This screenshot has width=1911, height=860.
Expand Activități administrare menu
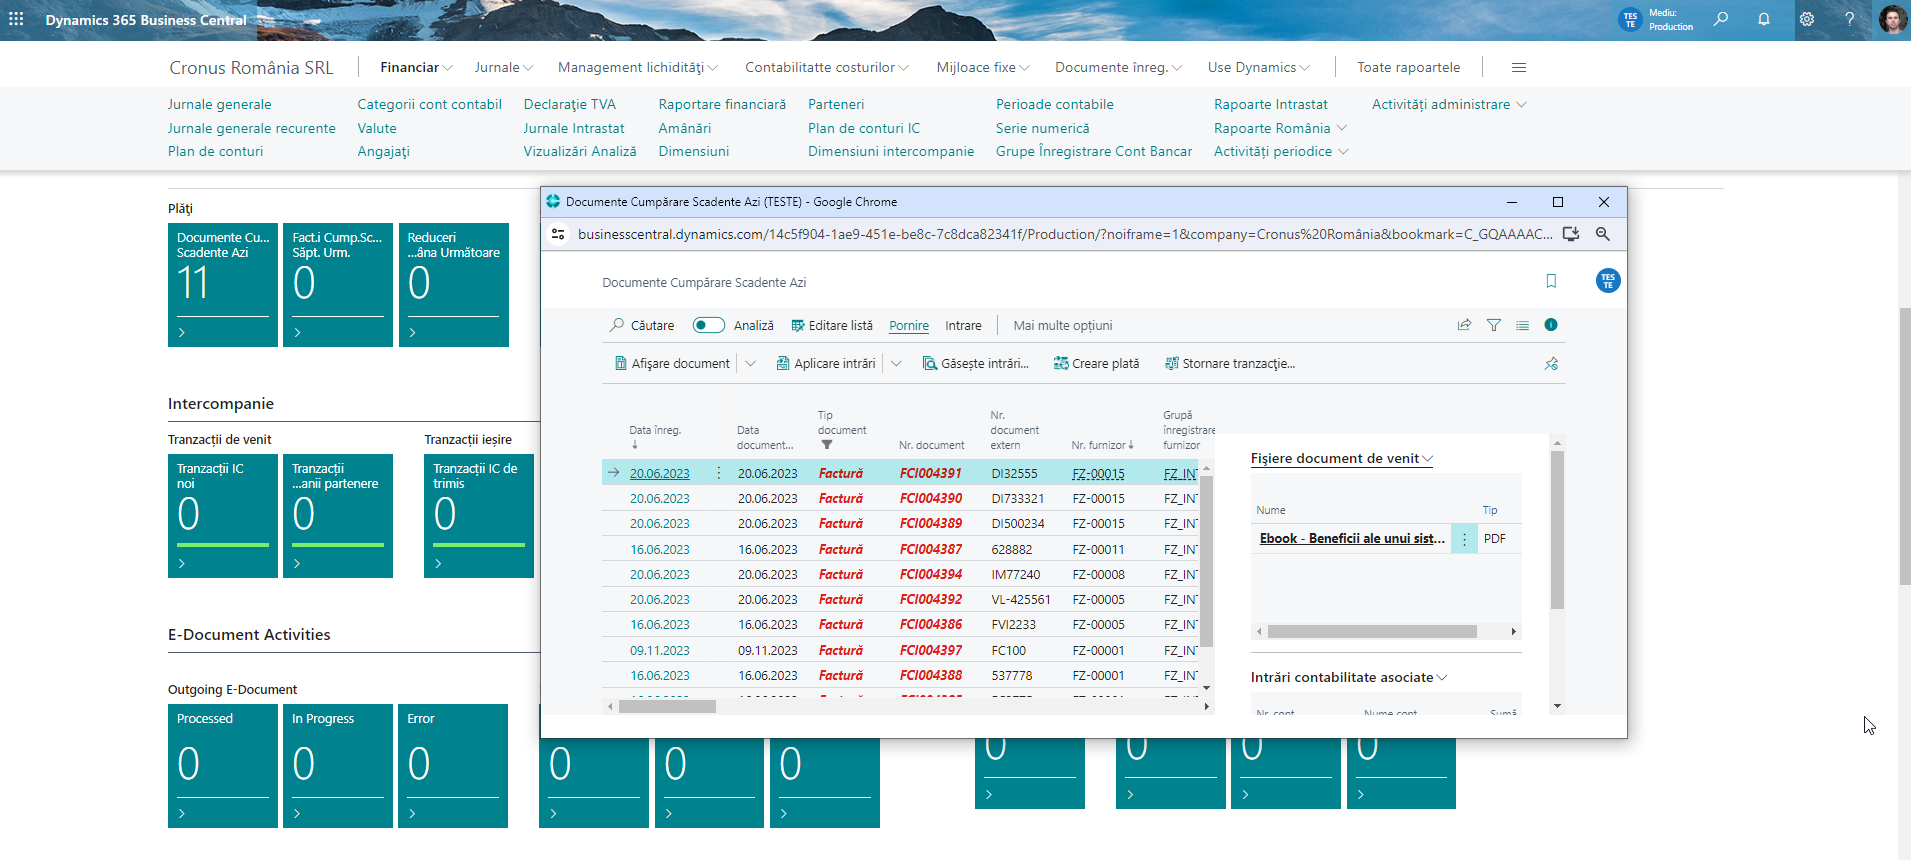tap(1448, 104)
